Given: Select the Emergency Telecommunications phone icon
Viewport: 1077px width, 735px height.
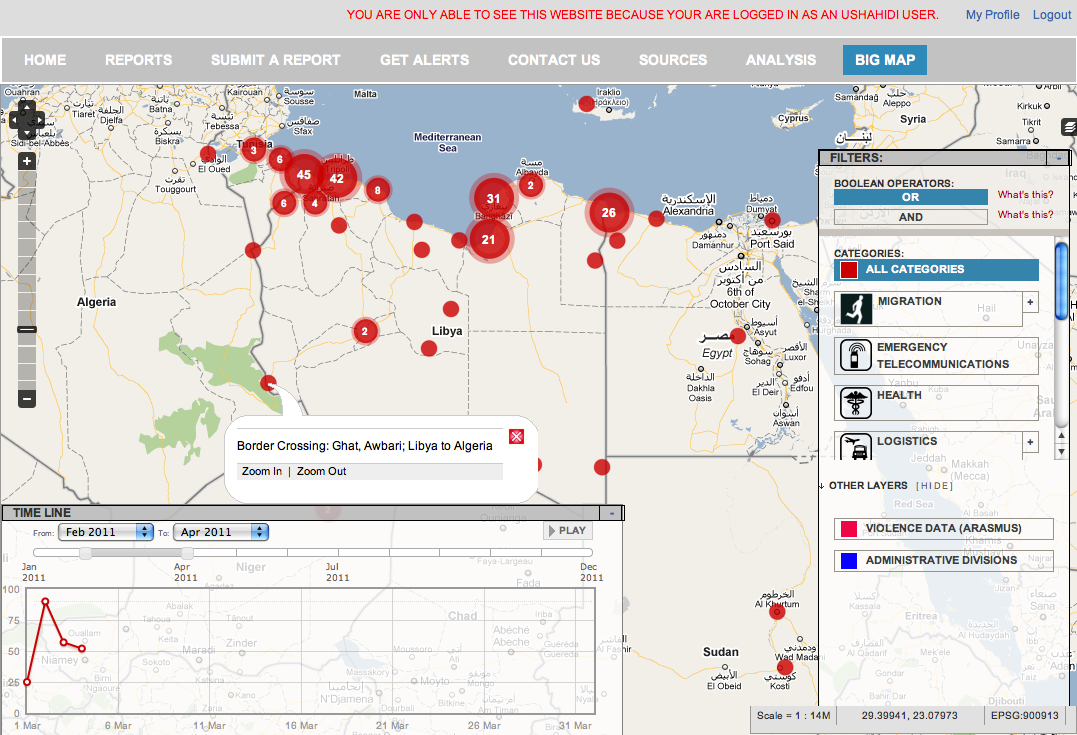Looking at the screenshot, I should 856,356.
